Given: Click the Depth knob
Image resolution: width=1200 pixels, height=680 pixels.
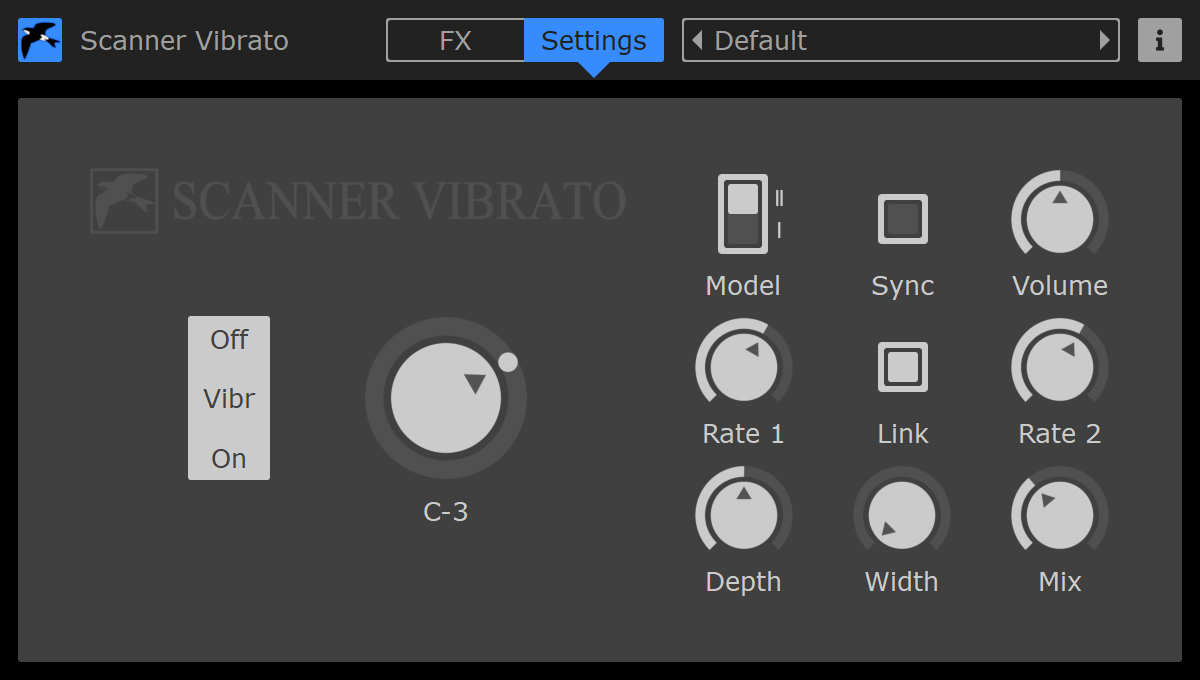Looking at the screenshot, I should coord(743,515).
